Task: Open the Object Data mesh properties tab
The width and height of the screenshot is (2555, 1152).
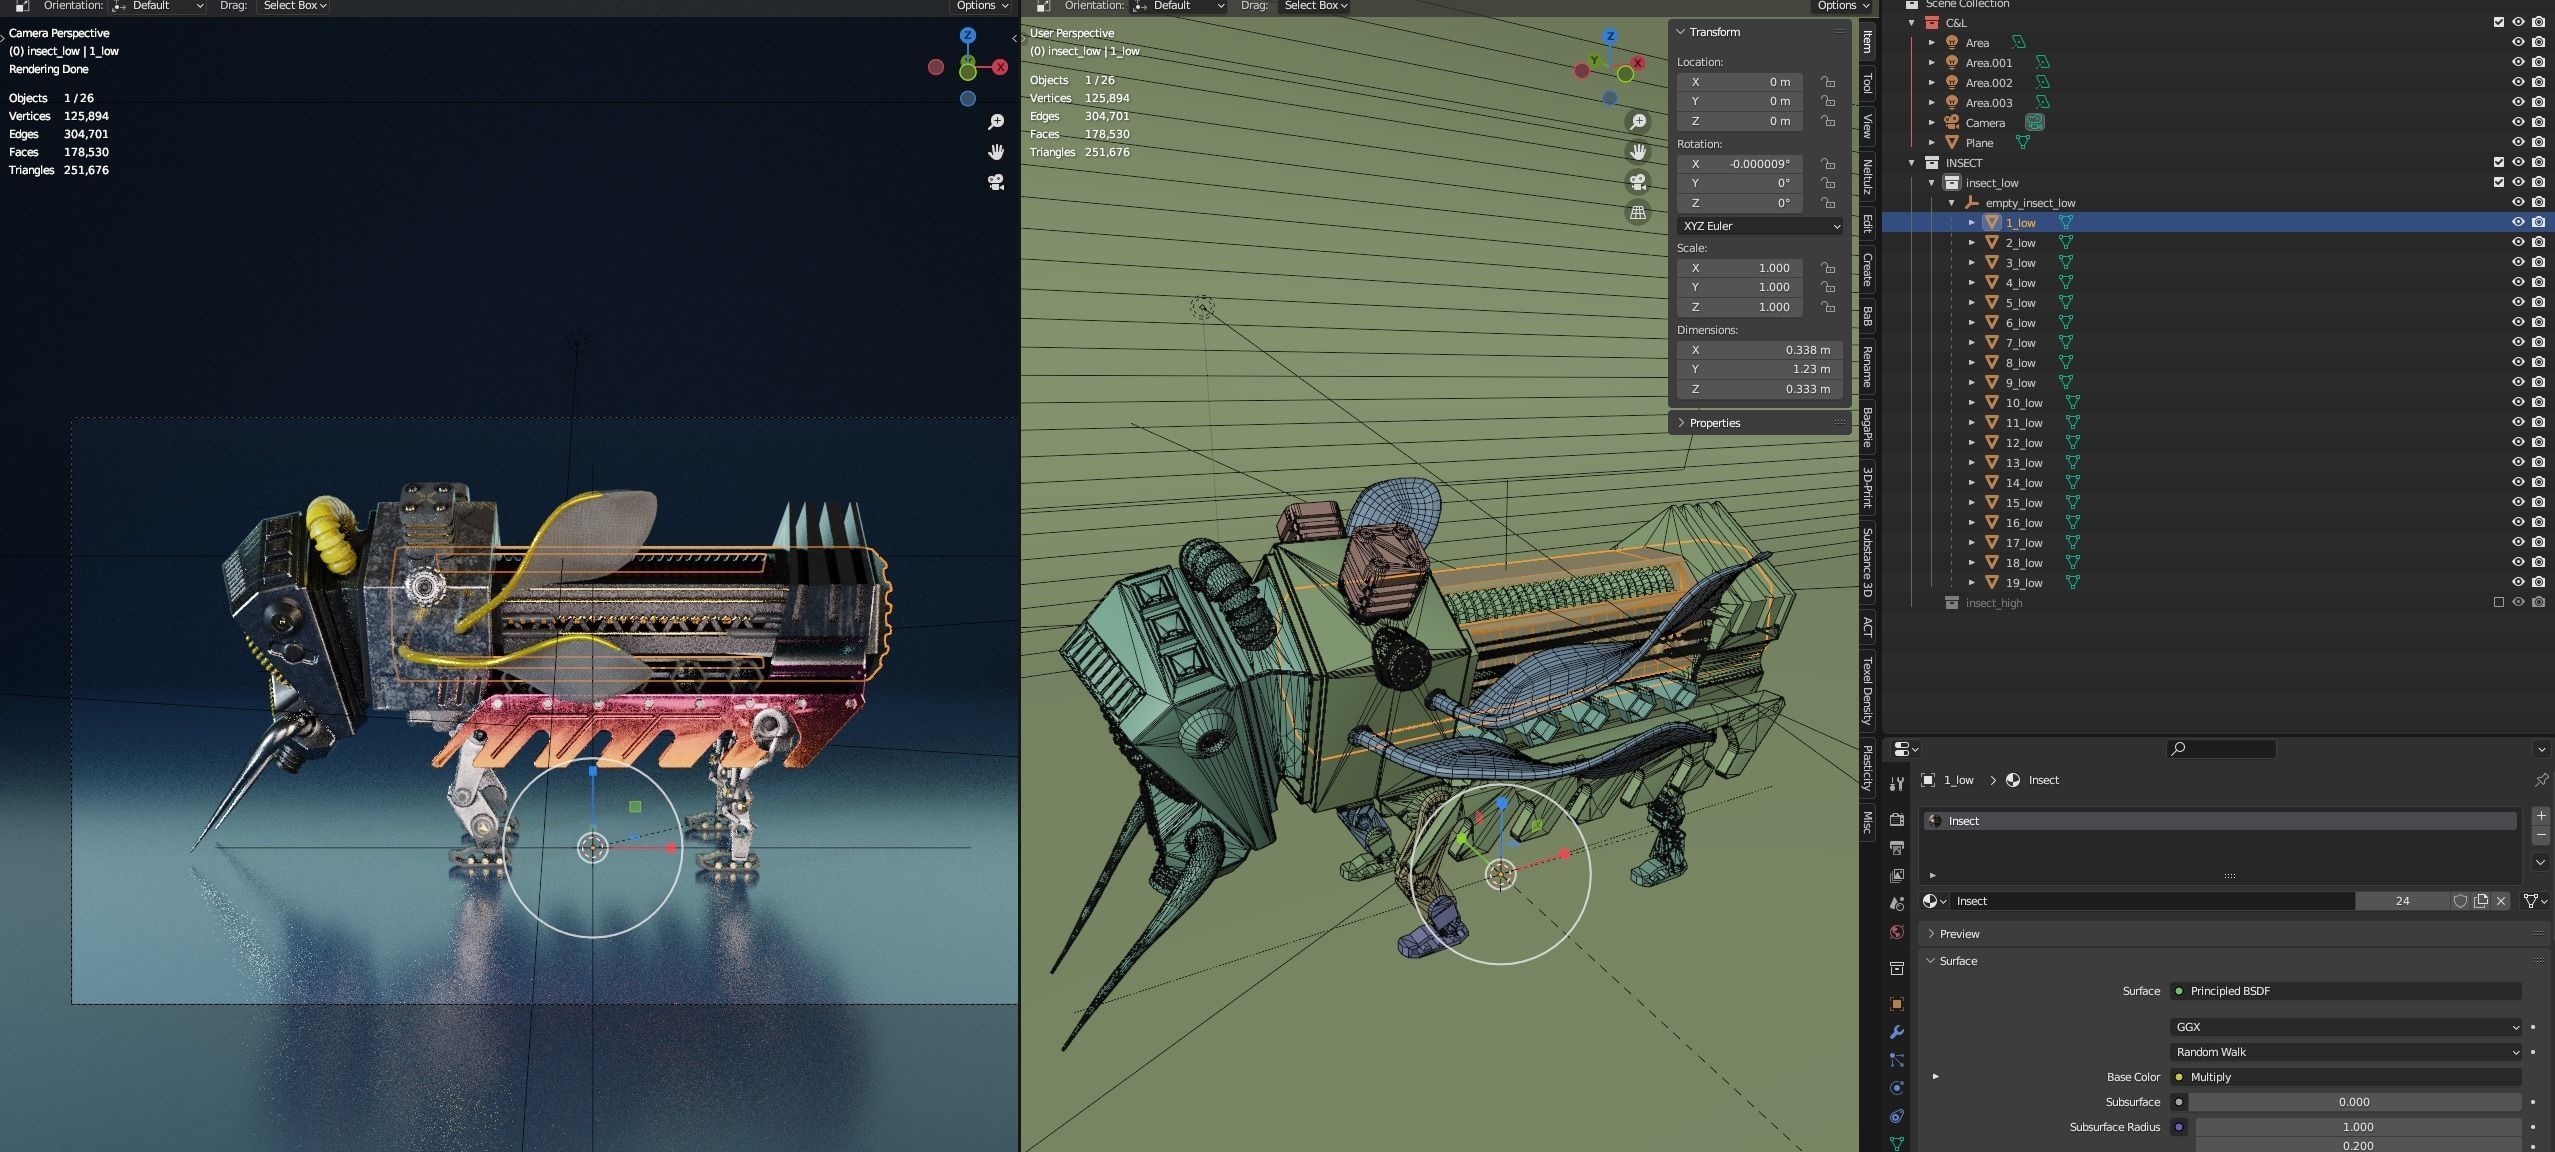Action: 1896,1142
